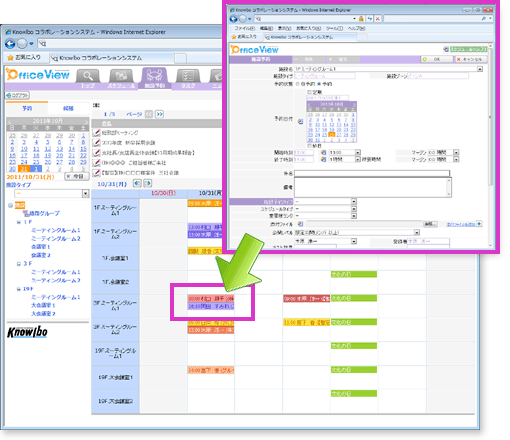Image resolution: width=510 pixels, height=440 pixels.
Task: Open start time 13:00 dropdown
Action: [358, 152]
